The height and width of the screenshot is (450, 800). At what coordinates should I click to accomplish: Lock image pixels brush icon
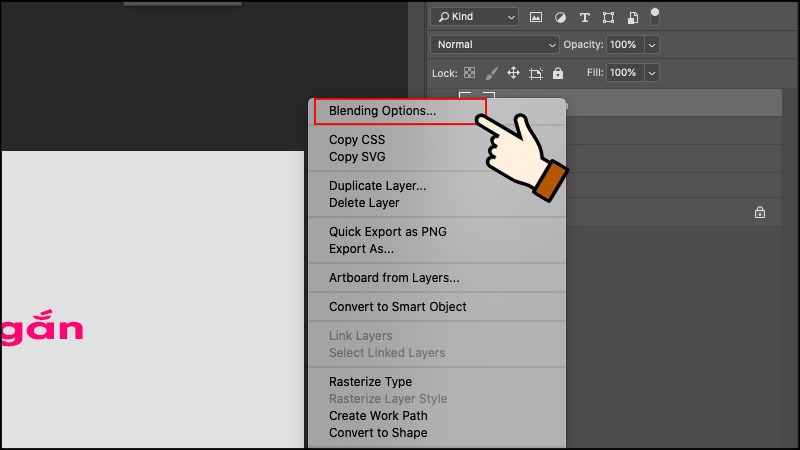(x=491, y=73)
